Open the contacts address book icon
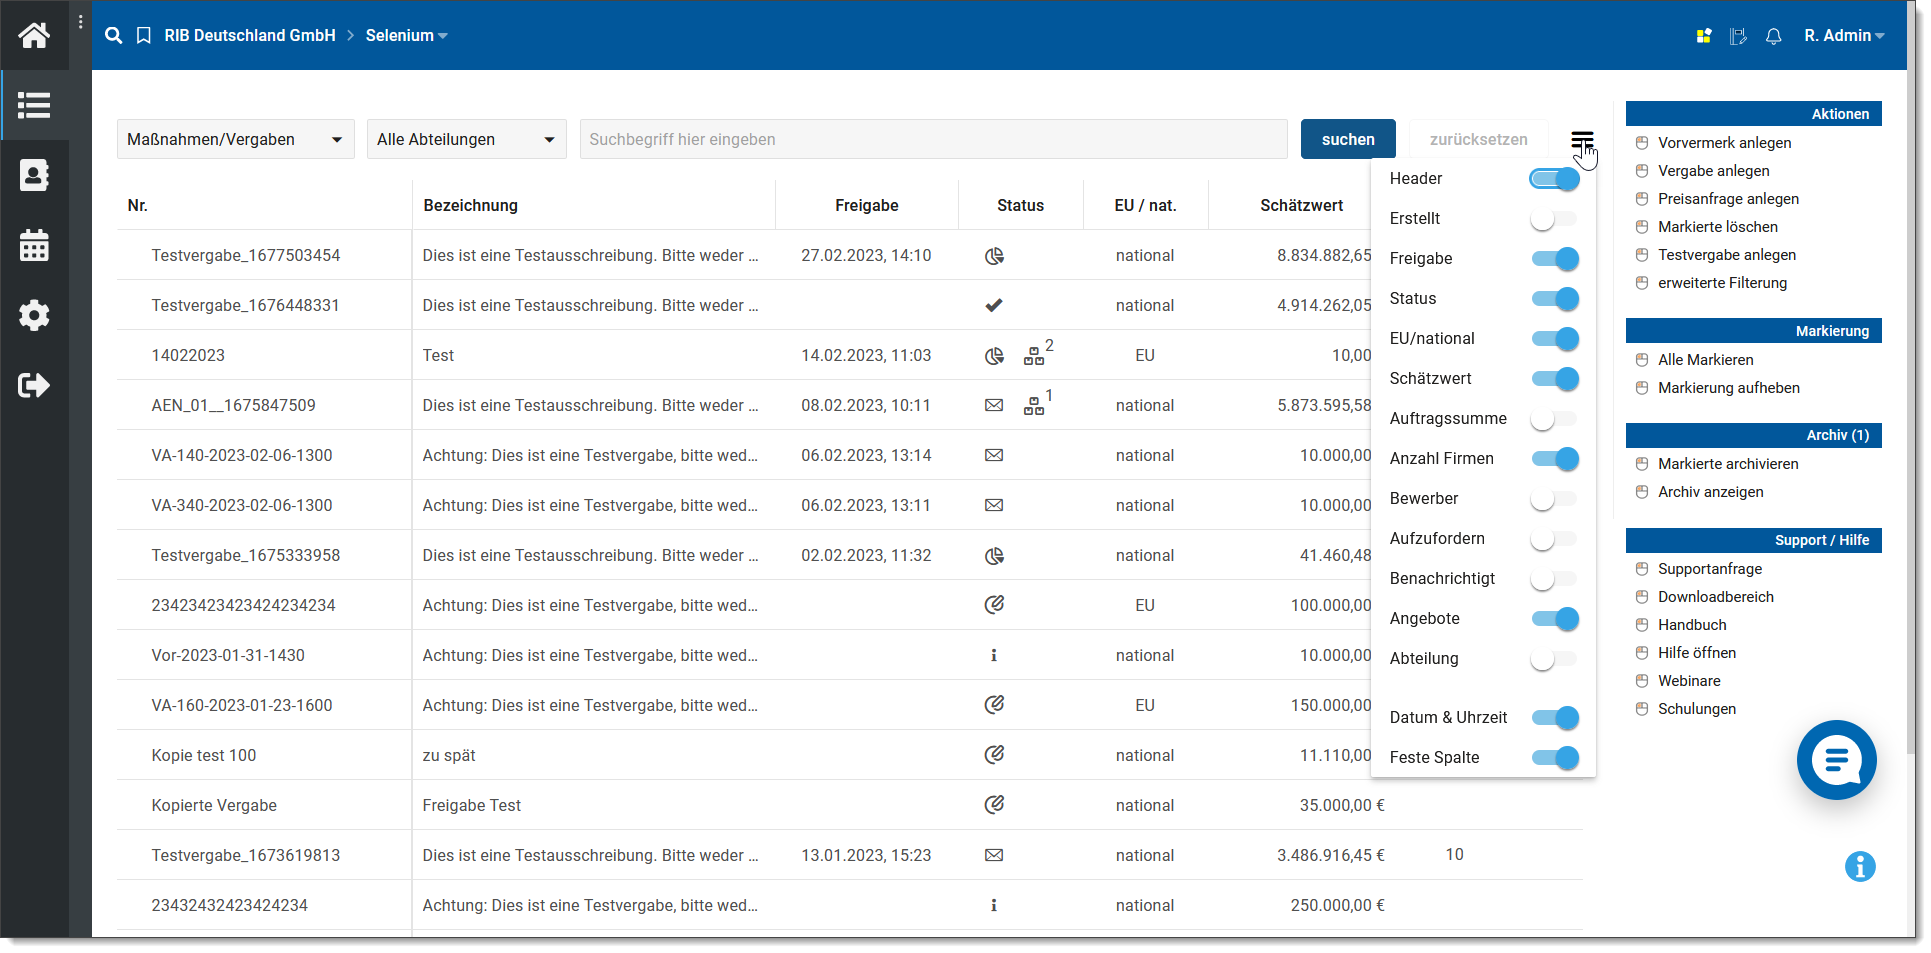This screenshot has width=1931, height=953. pyautogui.click(x=34, y=176)
